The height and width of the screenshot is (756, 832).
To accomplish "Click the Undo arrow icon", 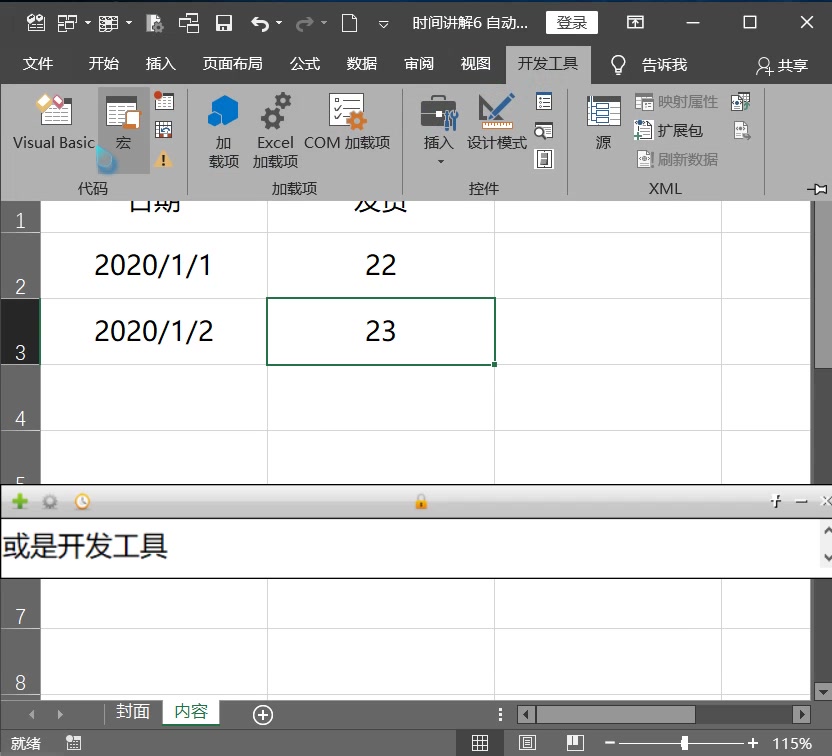I will [x=259, y=22].
